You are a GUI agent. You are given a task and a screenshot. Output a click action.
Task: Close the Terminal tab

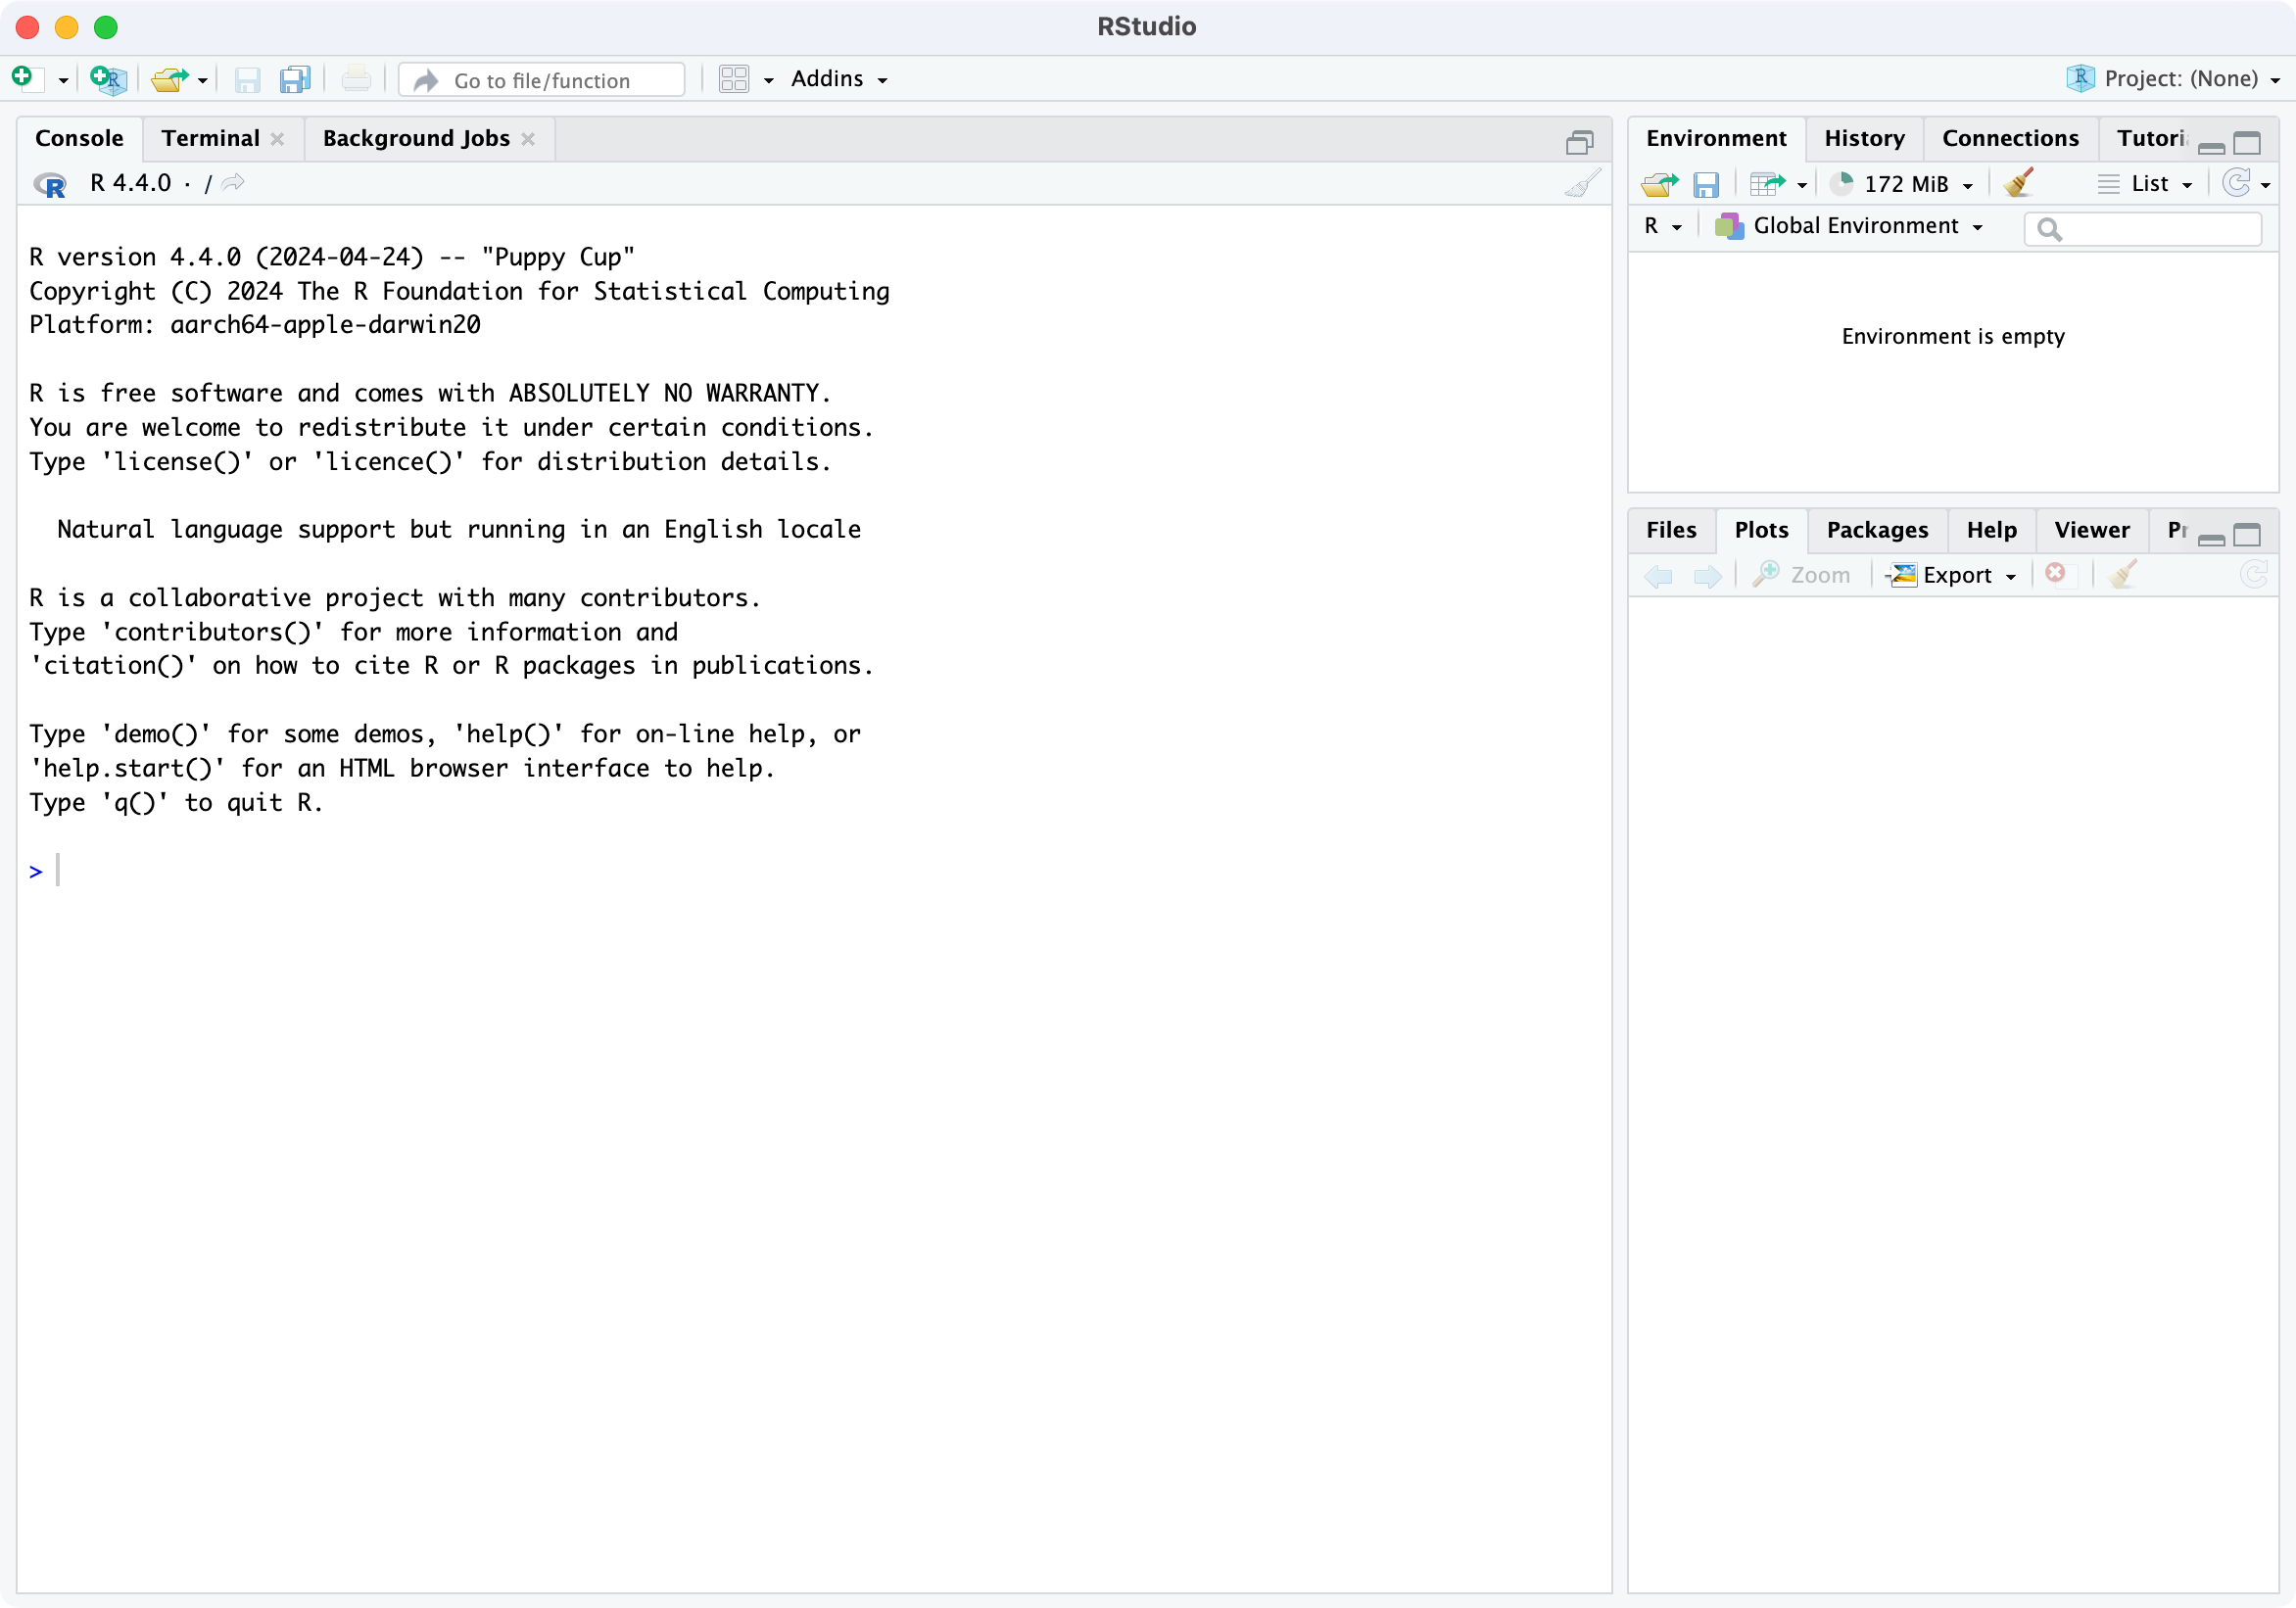pos(278,139)
